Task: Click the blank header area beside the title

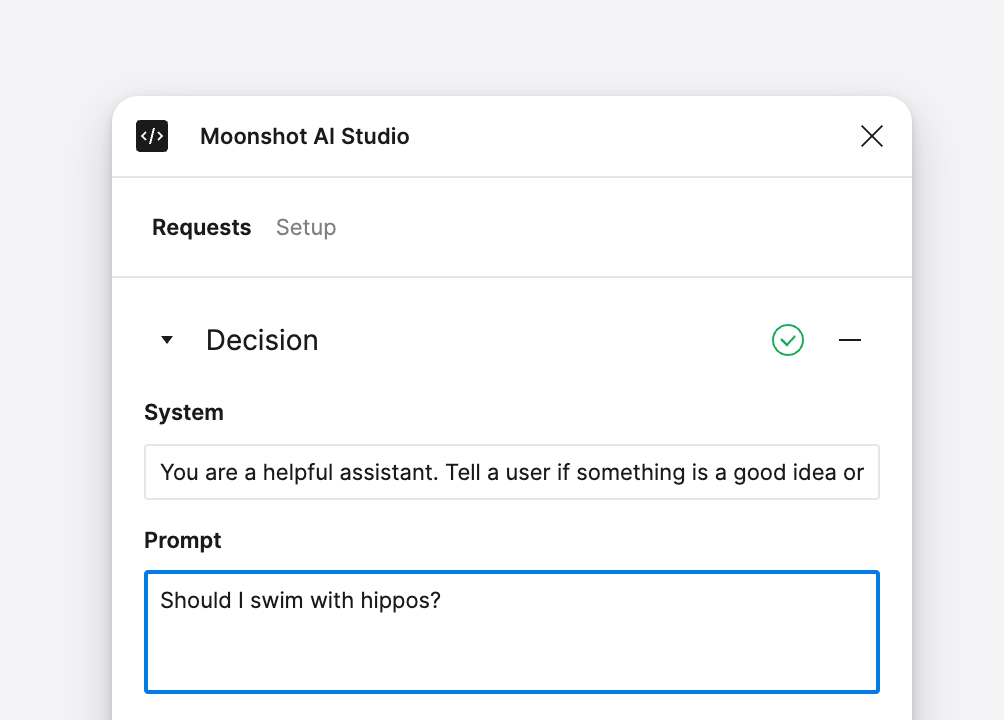Action: point(630,136)
